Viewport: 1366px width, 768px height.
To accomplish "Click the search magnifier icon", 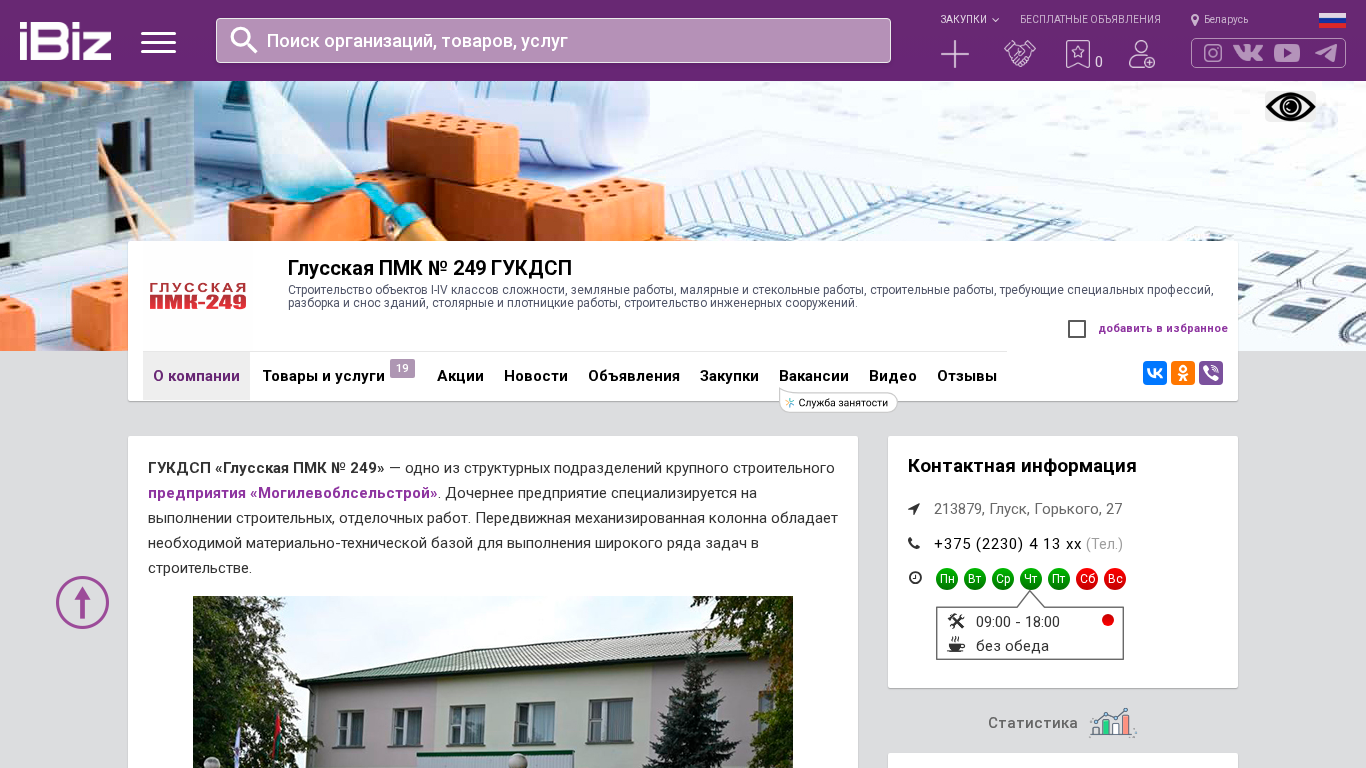I will 244,40.
